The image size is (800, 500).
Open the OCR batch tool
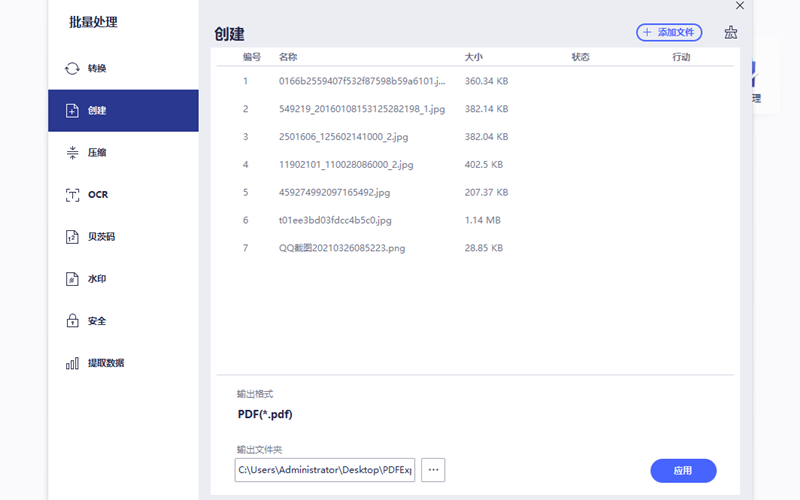point(97,195)
